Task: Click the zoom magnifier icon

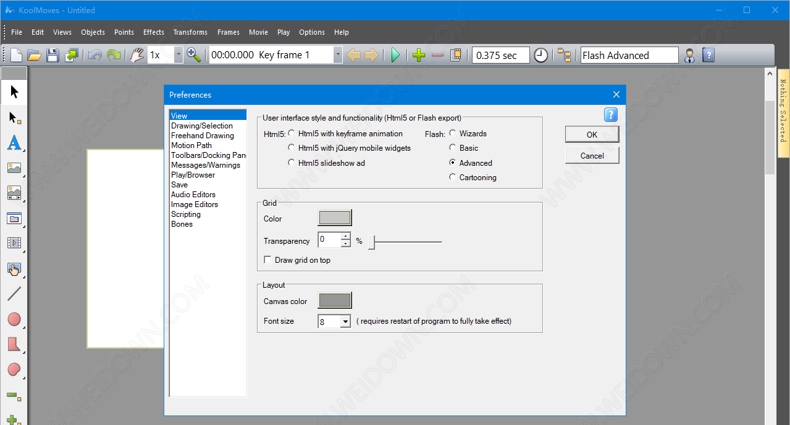Action: tap(193, 55)
